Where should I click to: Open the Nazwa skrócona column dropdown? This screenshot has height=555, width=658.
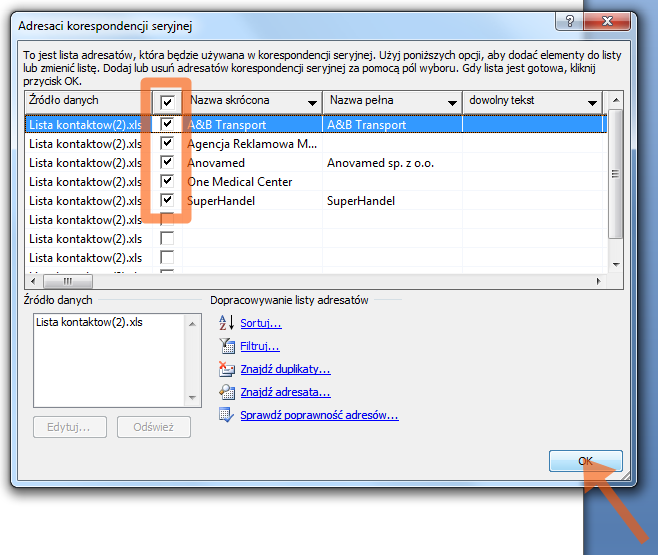coord(312,102)
